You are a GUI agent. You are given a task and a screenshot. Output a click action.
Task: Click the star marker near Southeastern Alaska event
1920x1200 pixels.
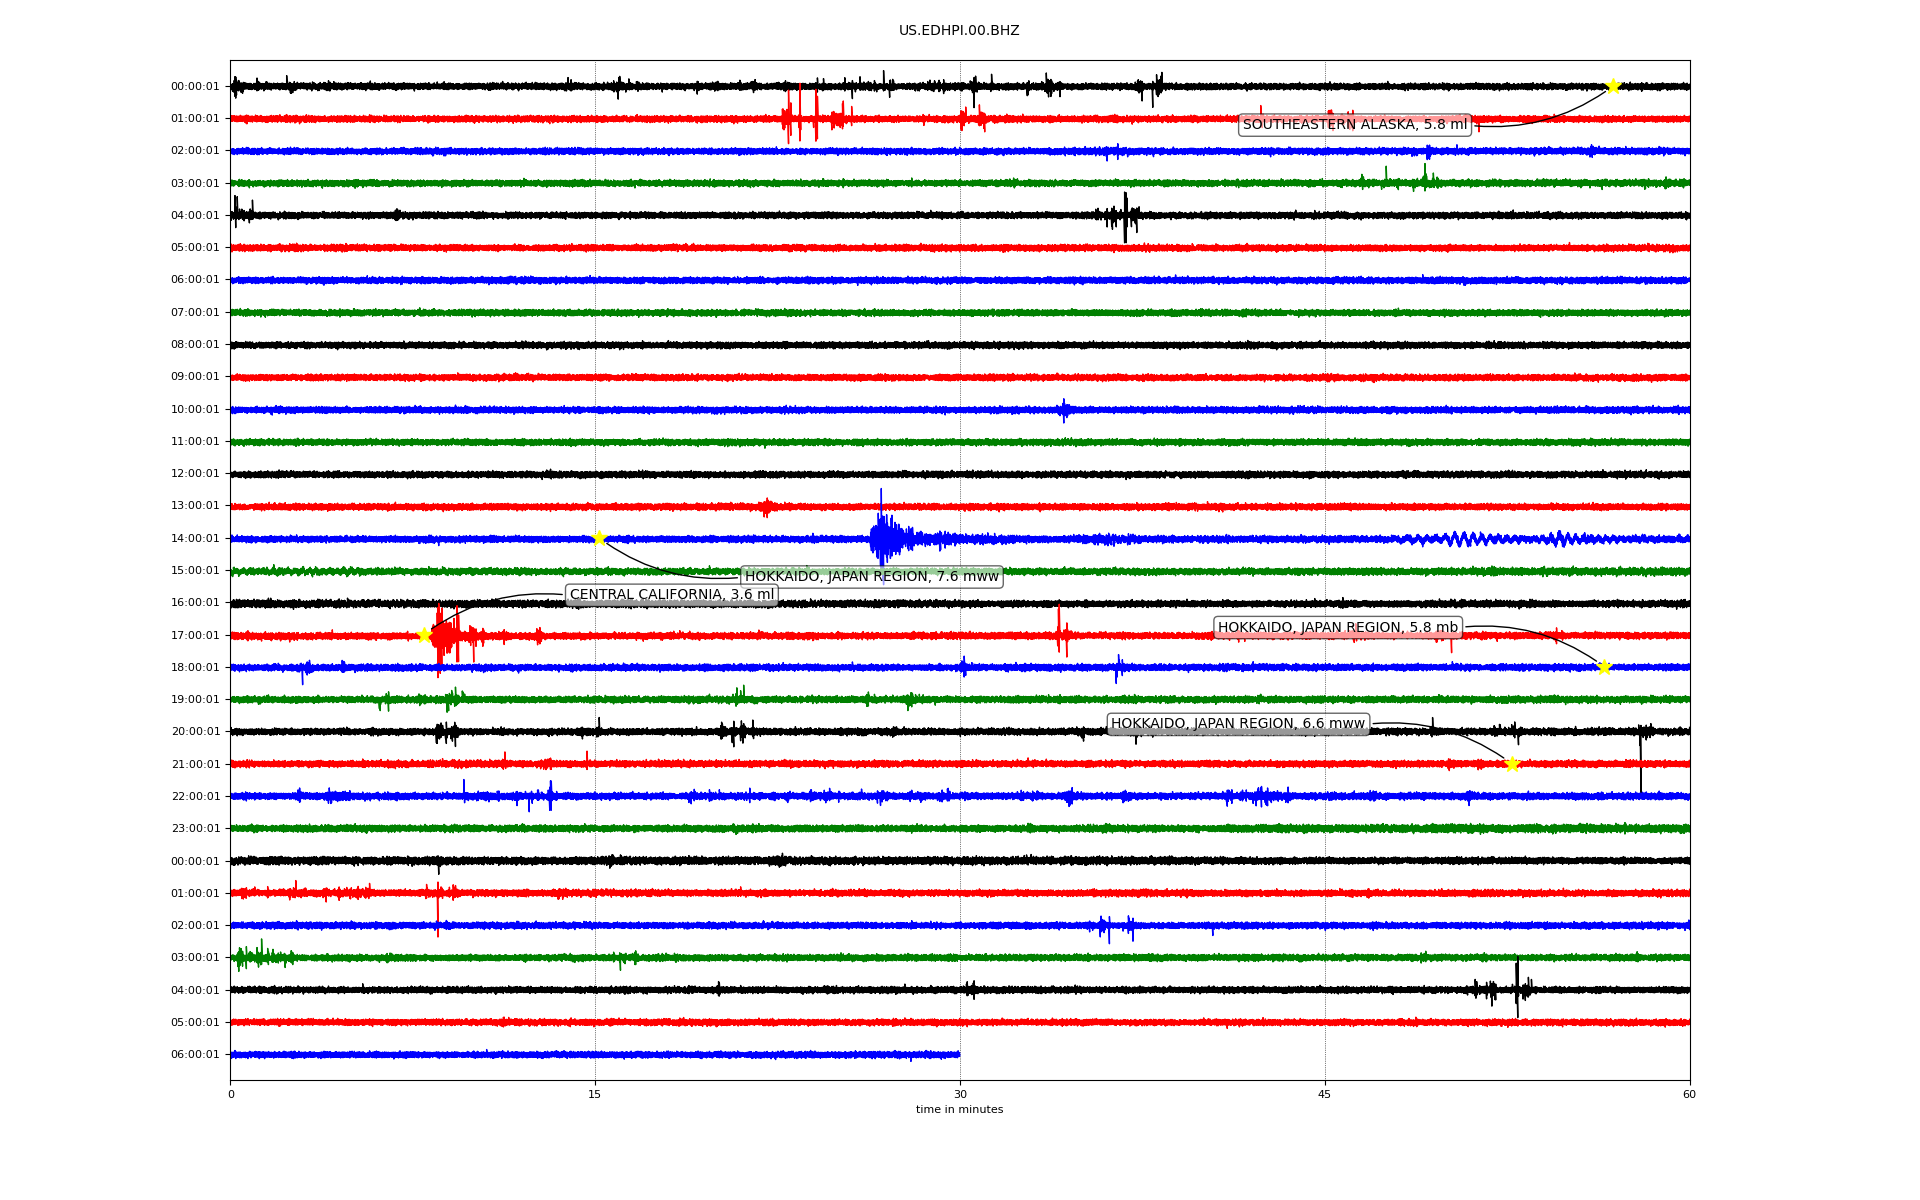[x=1612, y=87]
